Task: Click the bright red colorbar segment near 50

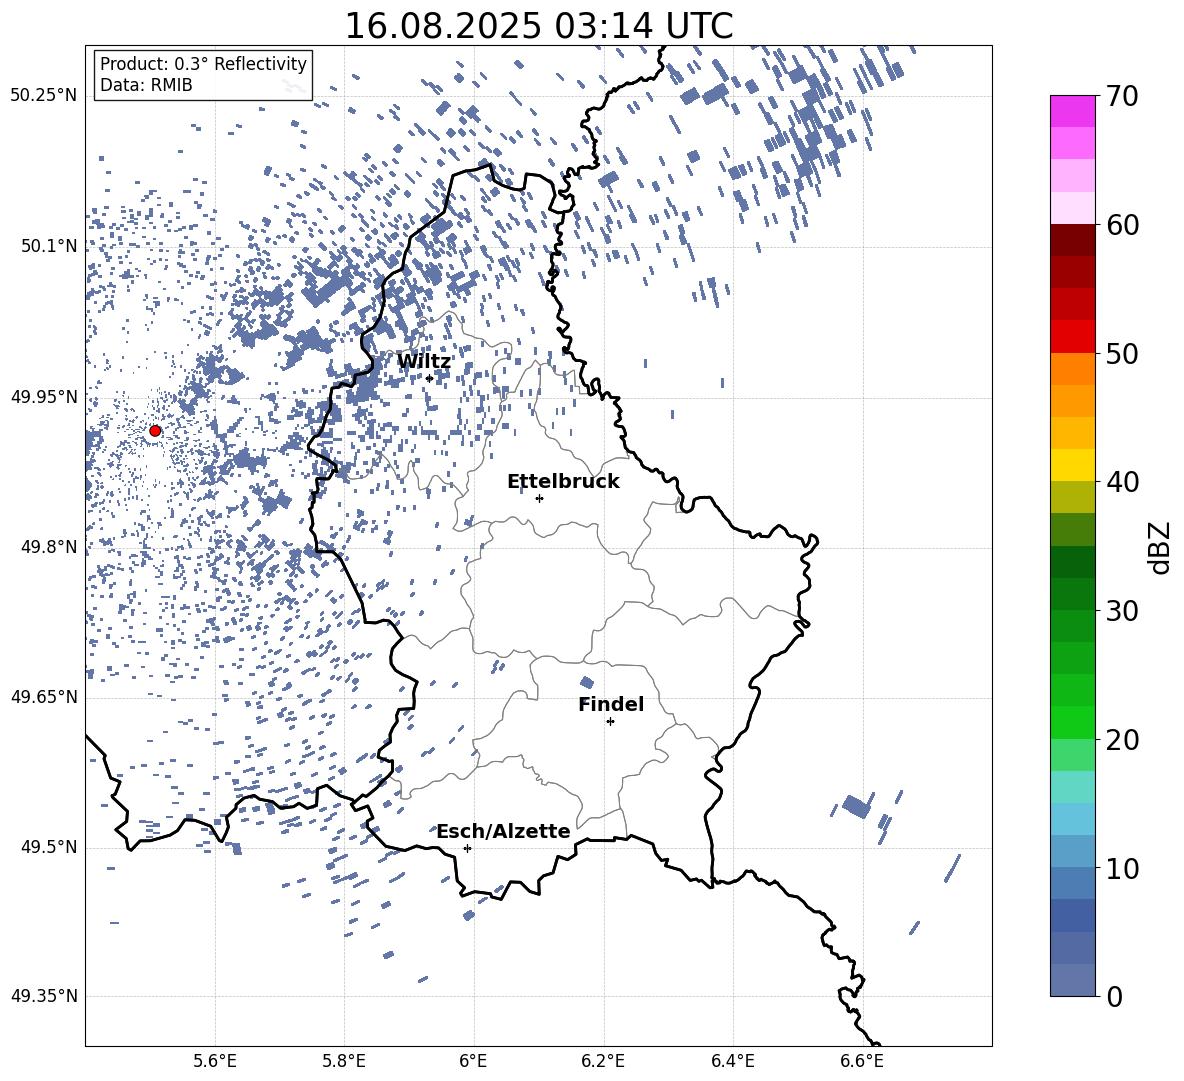Action: 1073,337
